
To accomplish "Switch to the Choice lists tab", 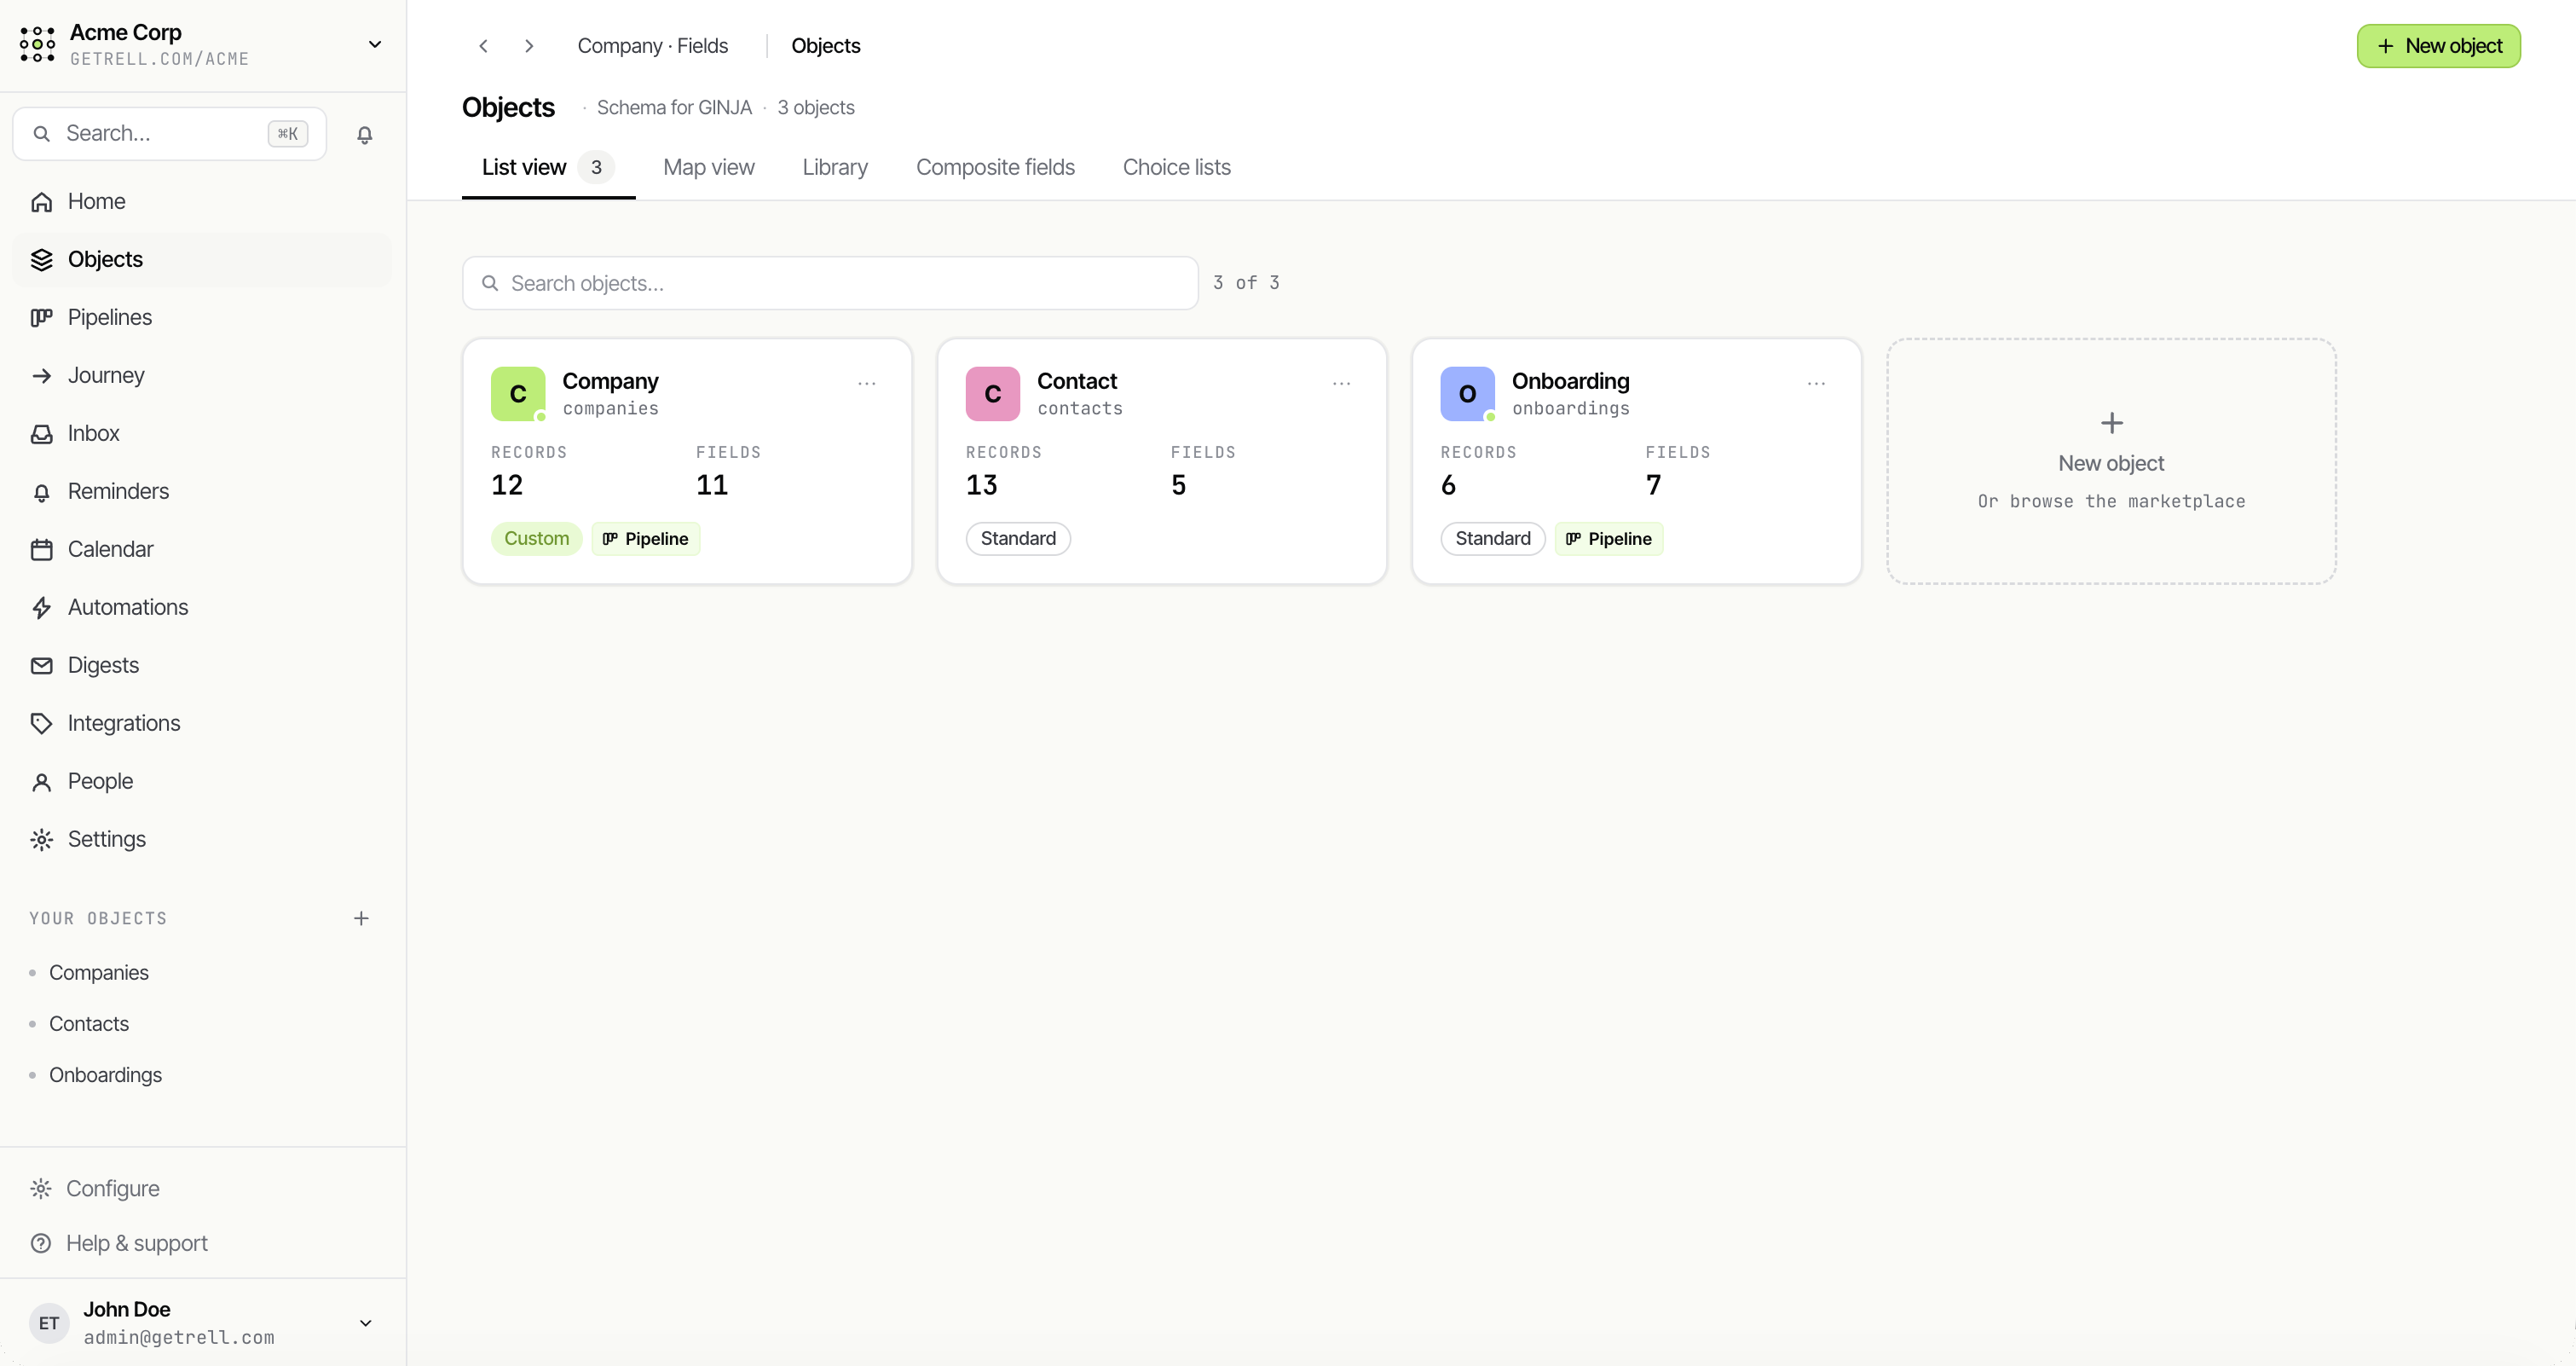I will click(1176, 167).
